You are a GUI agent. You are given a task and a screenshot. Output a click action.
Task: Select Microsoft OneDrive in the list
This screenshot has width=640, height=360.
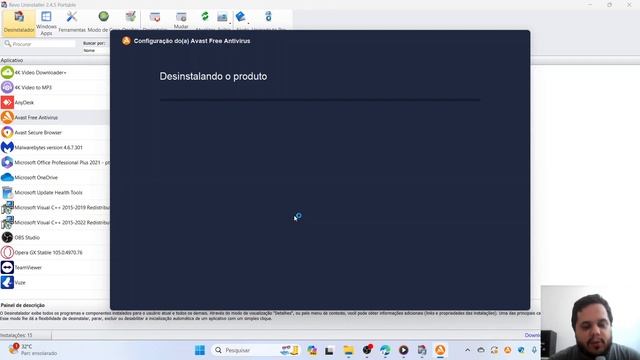point(55,178)
